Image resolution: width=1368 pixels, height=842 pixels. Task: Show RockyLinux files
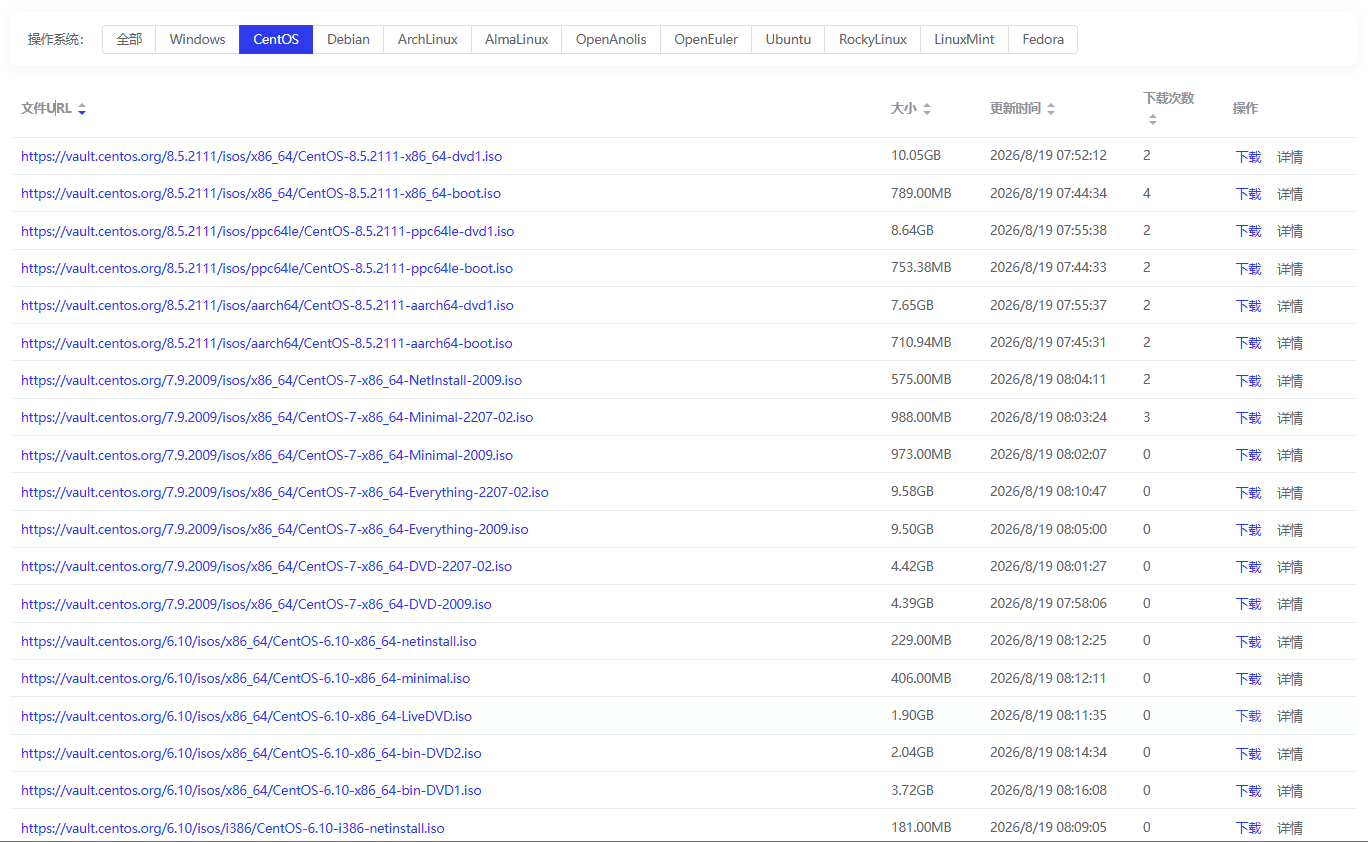873,40
